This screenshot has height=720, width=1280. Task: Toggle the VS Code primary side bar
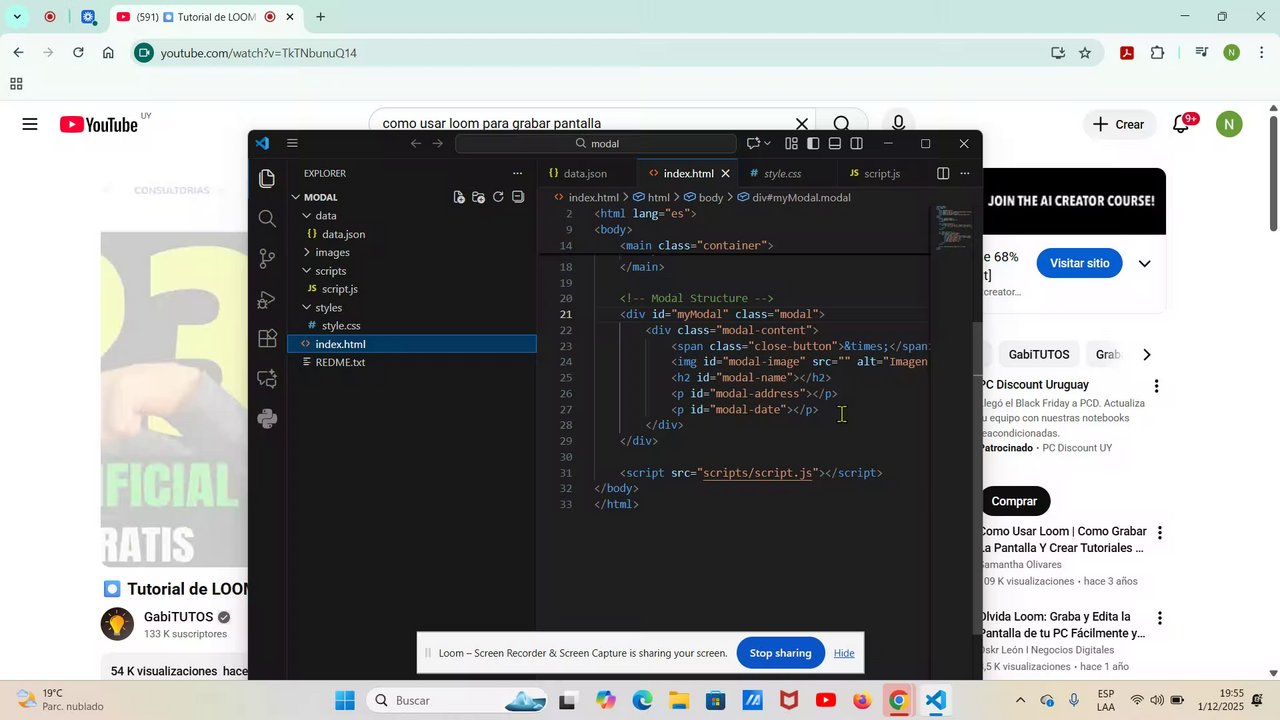pyautogui.click(x=813, y=144)
